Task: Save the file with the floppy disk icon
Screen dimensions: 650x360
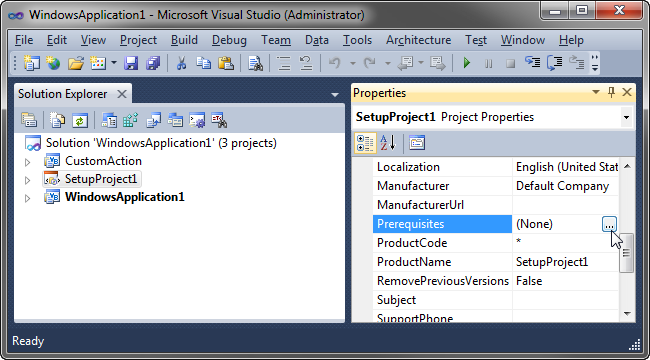Action: pos(131,63)
